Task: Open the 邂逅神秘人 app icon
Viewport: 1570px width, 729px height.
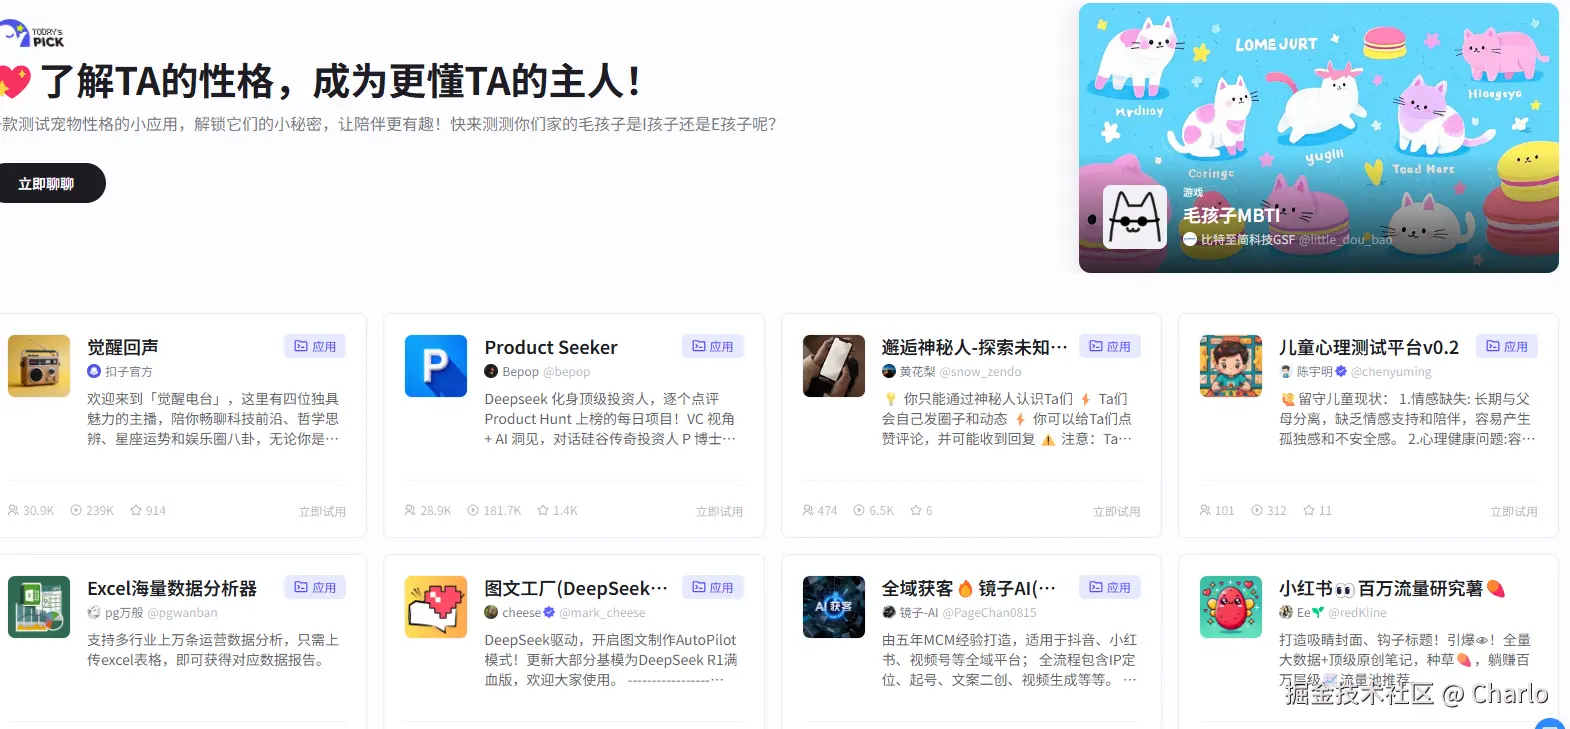Action: tap(834, 366)
